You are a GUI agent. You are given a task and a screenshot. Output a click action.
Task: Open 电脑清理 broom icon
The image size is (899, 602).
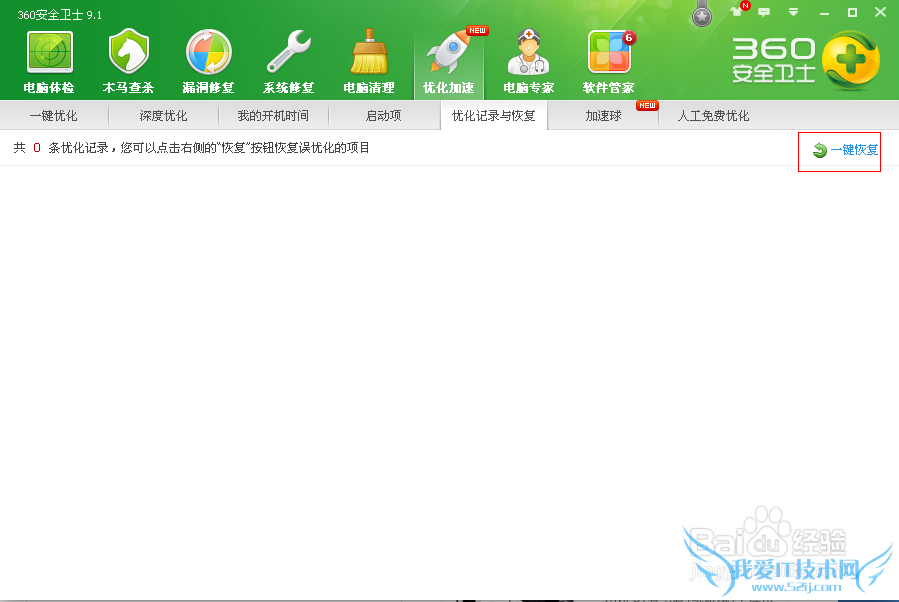369,52
